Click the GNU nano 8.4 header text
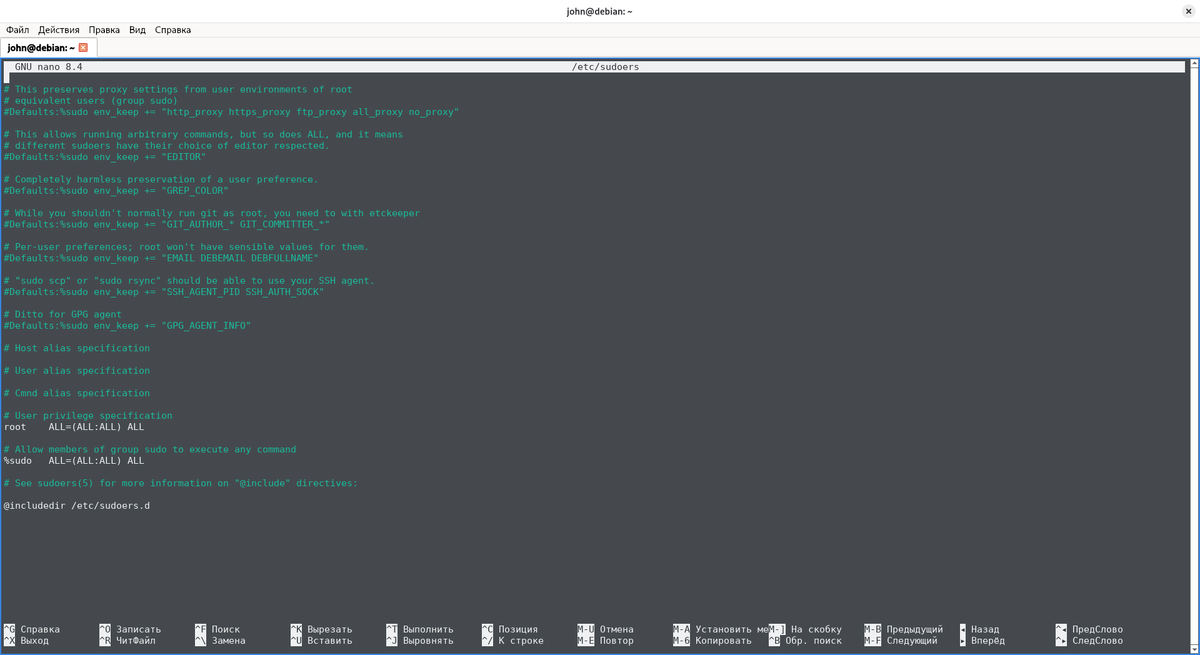This screenshot has width=1200, height=655. (49, 67)
